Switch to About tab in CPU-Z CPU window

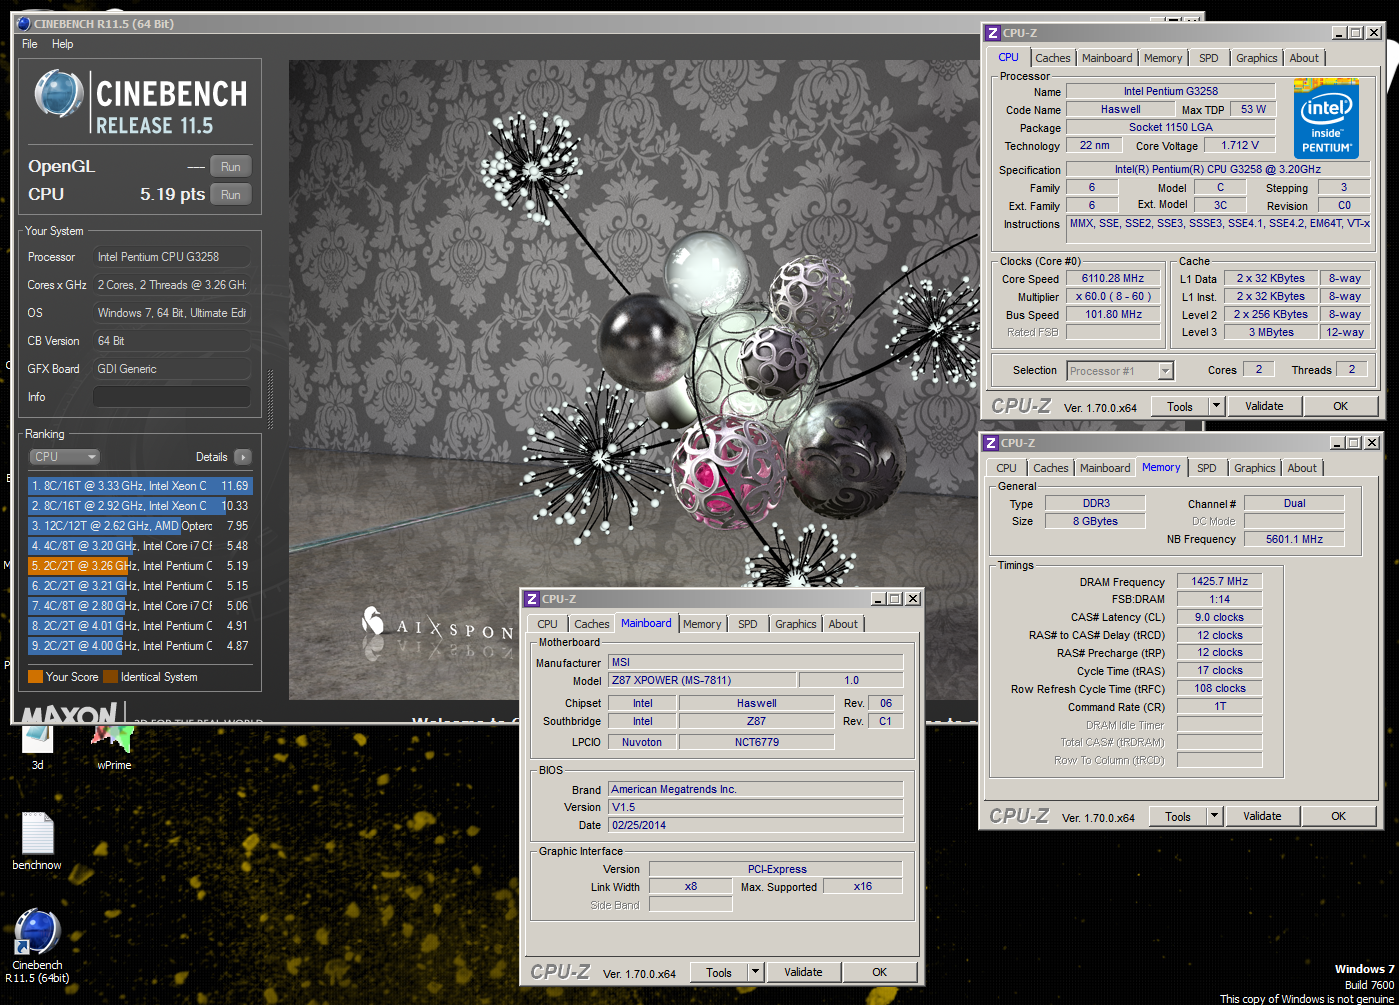[x=1304, y=58]
